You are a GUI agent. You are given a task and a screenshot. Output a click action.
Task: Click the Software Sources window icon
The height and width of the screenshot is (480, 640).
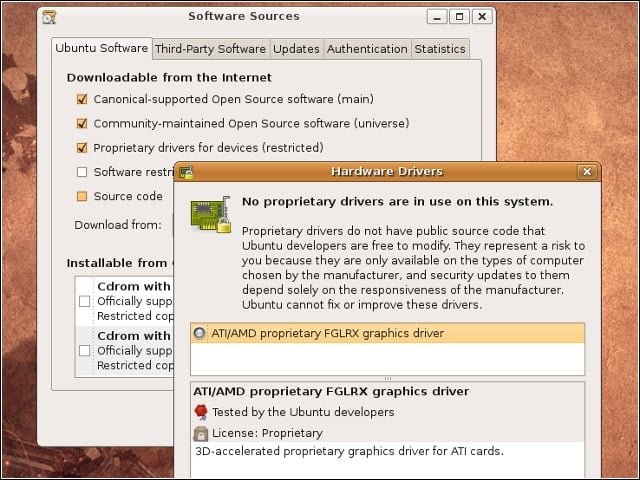coord(49,17)
